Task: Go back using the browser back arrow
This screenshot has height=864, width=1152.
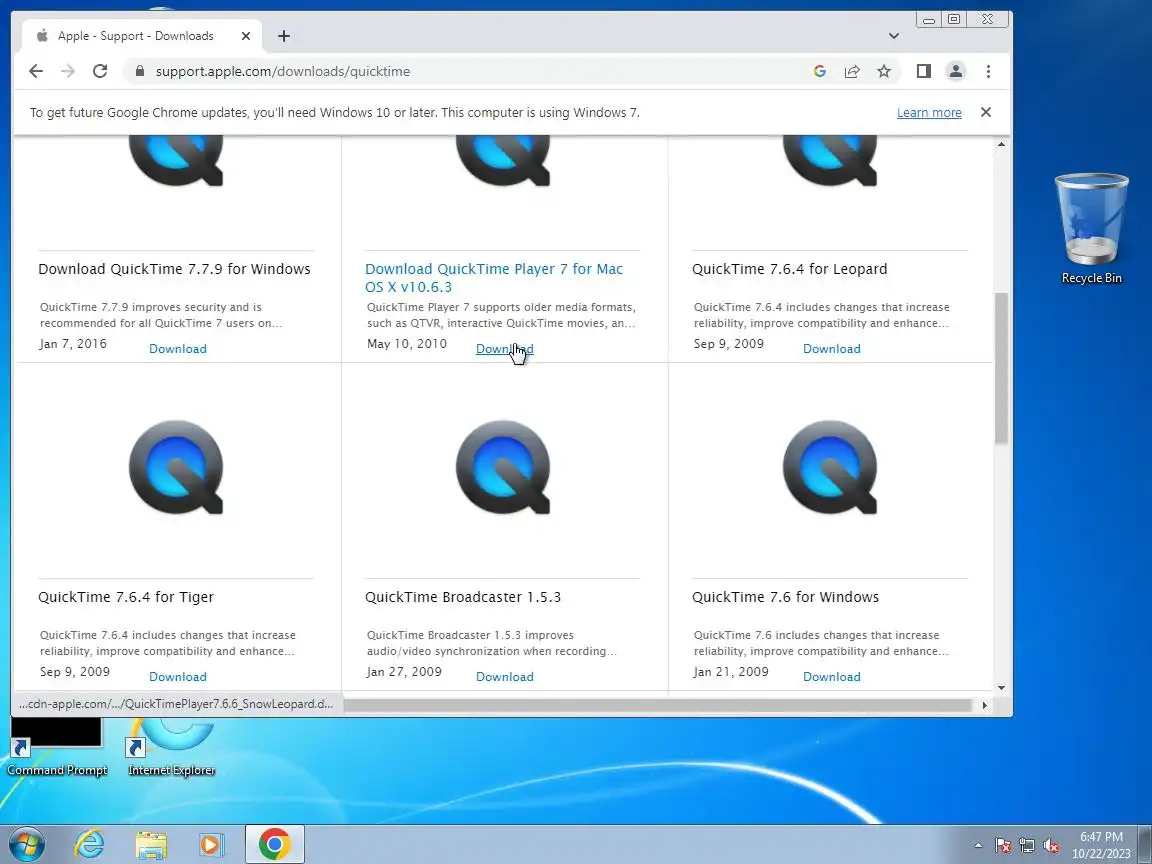Action: [x=35, y=71]
